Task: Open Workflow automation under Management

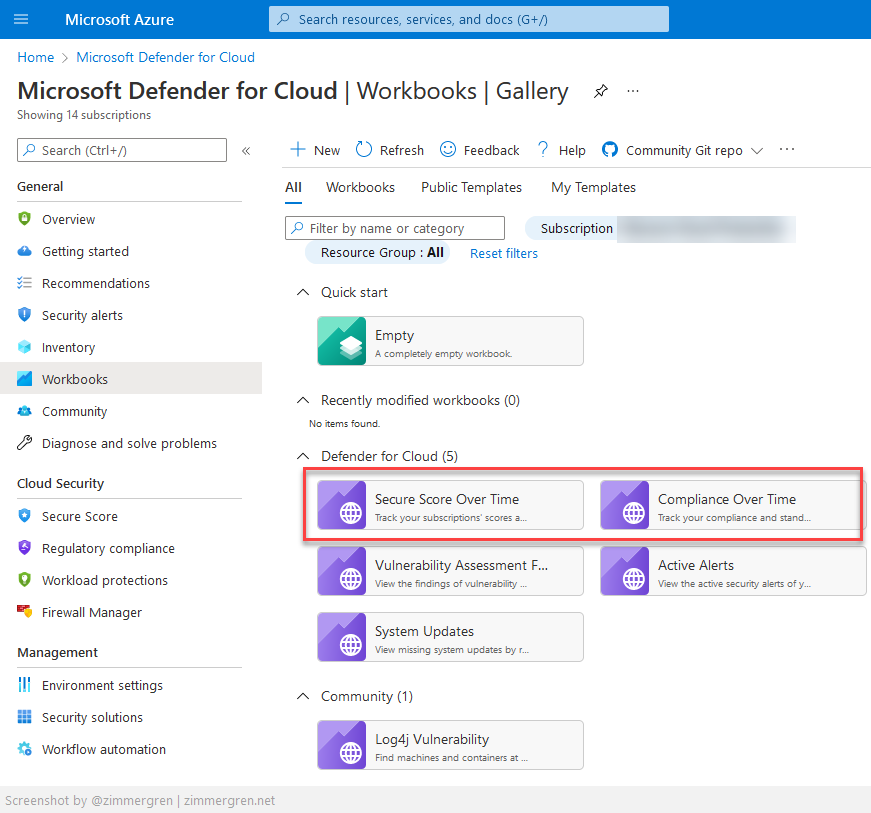Action: pyautogui.click(x=101, y=749)
